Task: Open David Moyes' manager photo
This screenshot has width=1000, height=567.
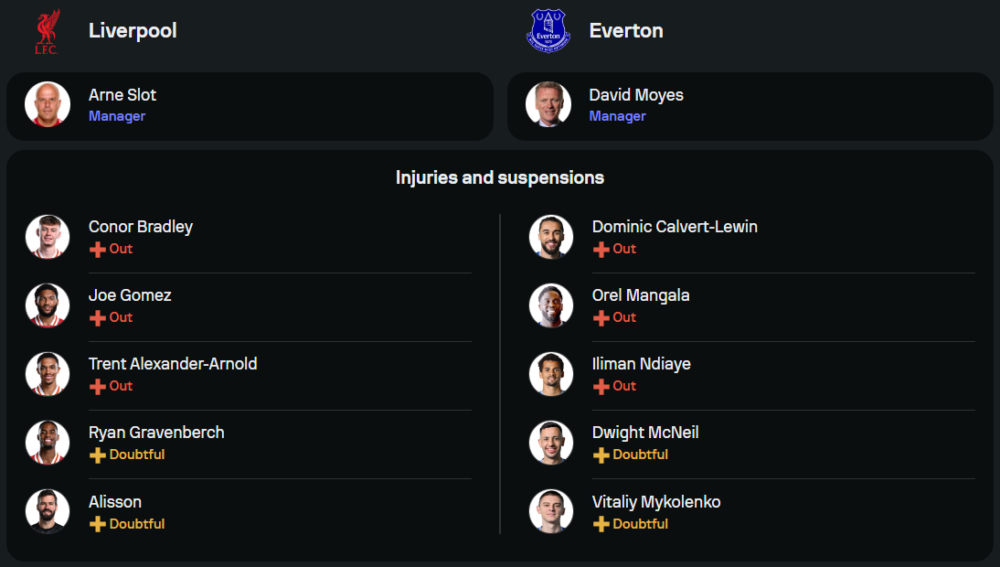Action: [548, 105]
